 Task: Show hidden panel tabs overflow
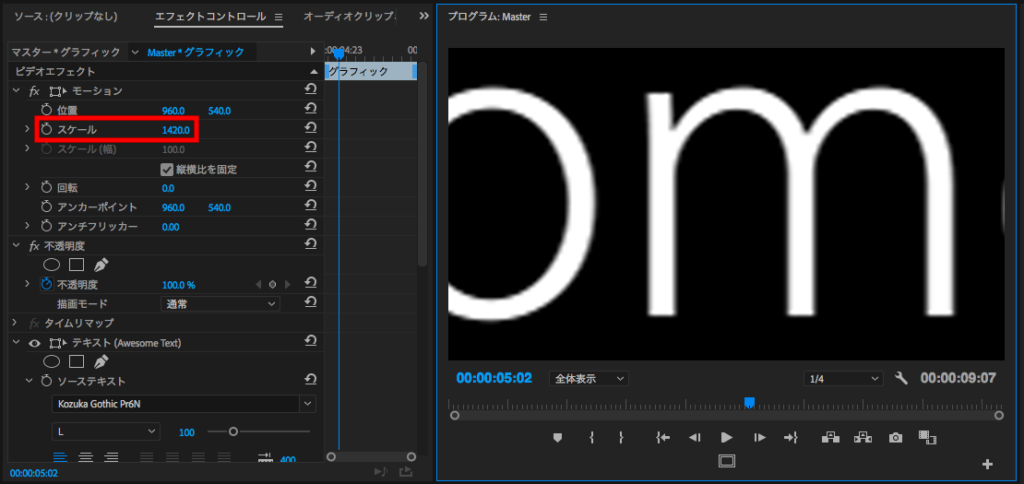click(x=424, y=16)
